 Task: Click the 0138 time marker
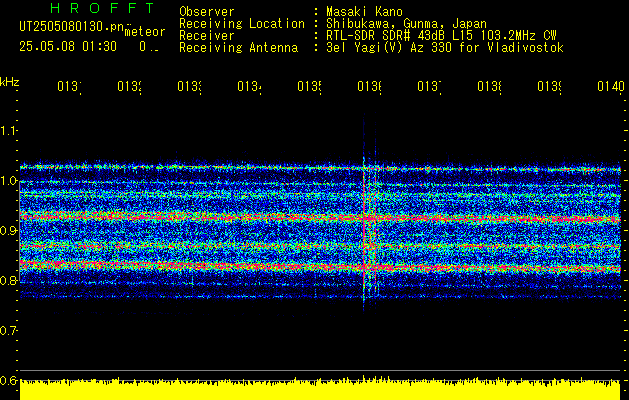tap(489, 87)
